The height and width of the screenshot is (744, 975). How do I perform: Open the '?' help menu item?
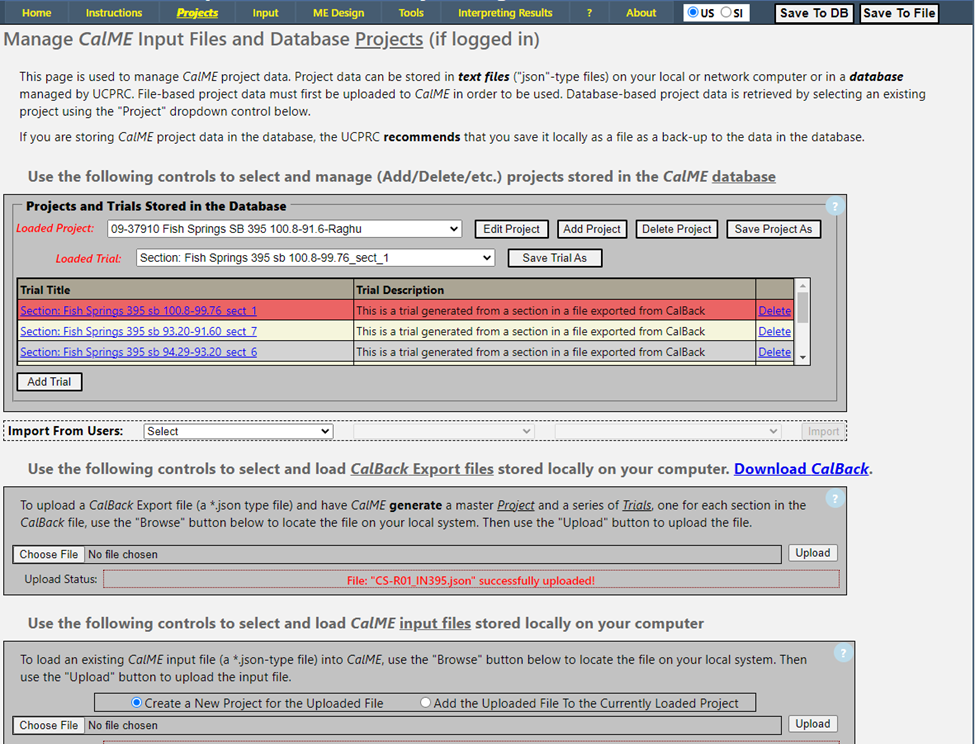pos(589,13)
